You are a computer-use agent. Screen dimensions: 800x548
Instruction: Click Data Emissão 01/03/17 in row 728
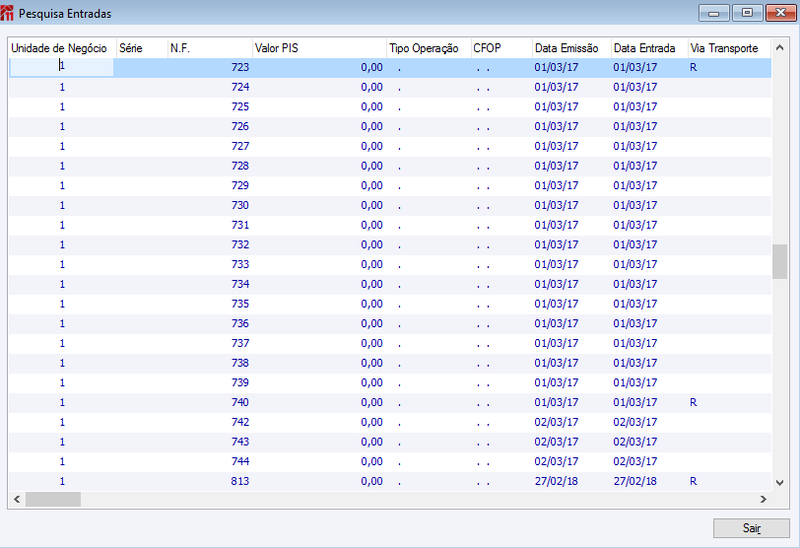[556, 166]
